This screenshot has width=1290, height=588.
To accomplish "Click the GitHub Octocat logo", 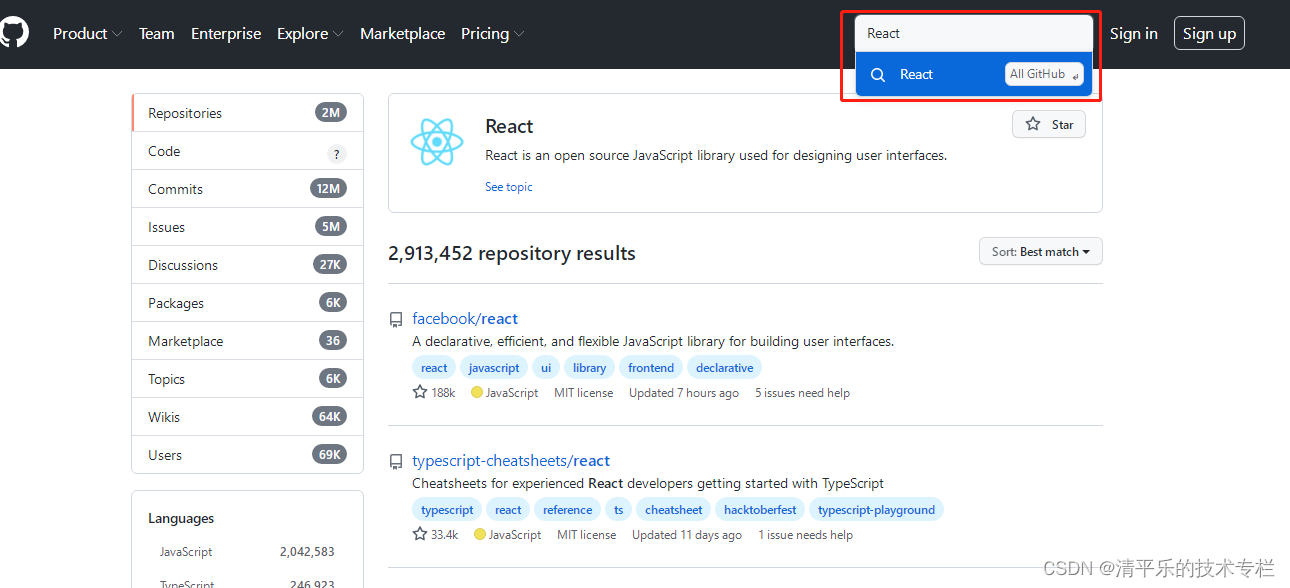I will (12, 33).
